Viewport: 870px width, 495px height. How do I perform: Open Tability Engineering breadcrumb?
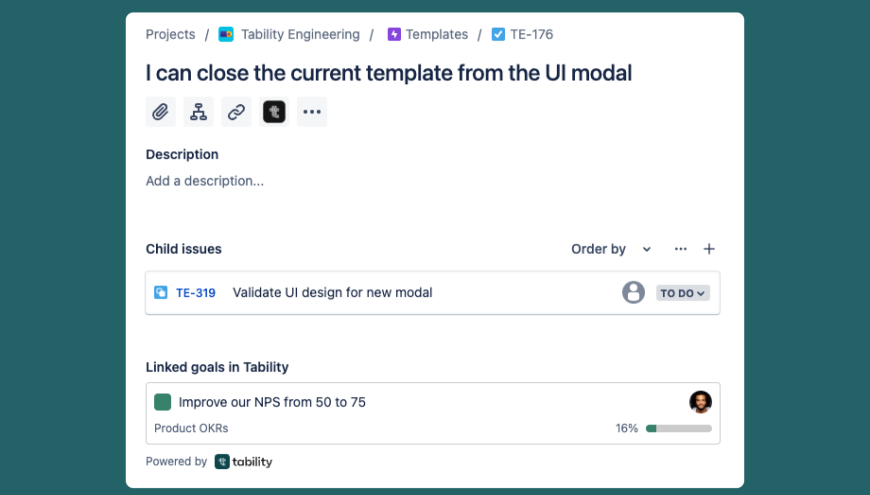point(299,34)
